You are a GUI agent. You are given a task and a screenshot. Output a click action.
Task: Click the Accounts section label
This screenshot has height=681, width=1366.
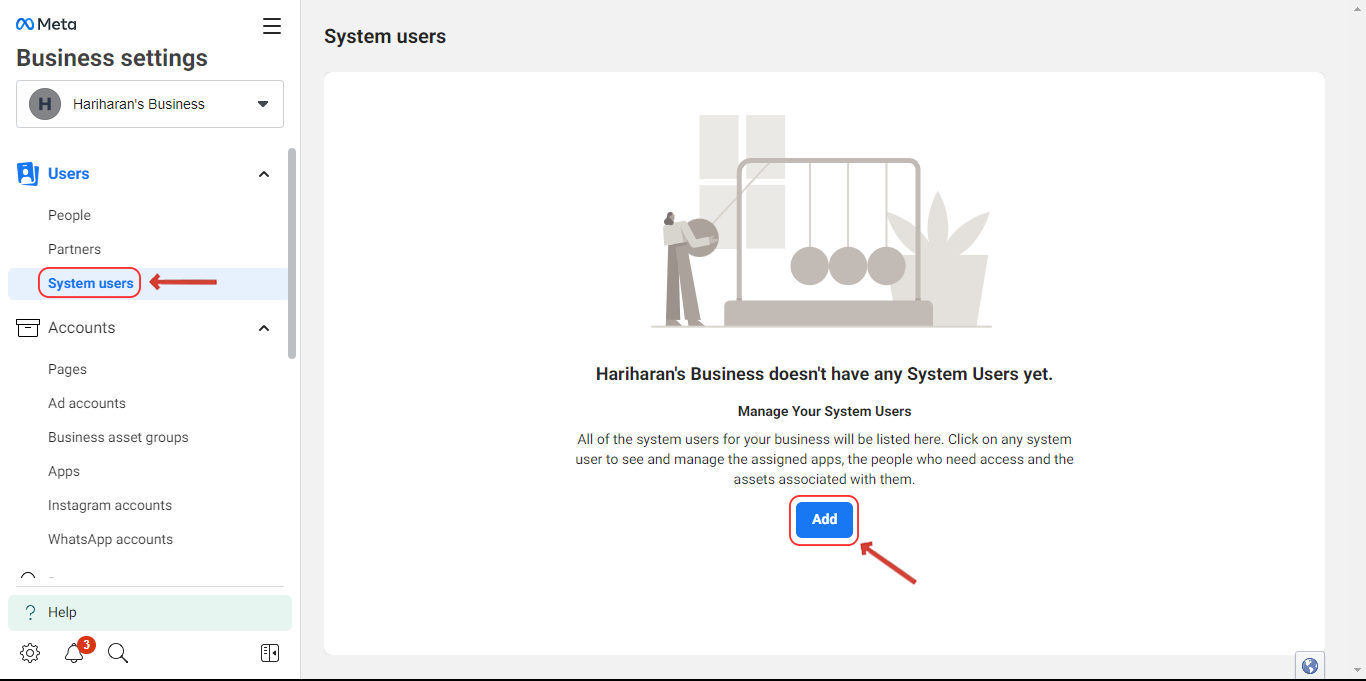[x=82, y=328]
